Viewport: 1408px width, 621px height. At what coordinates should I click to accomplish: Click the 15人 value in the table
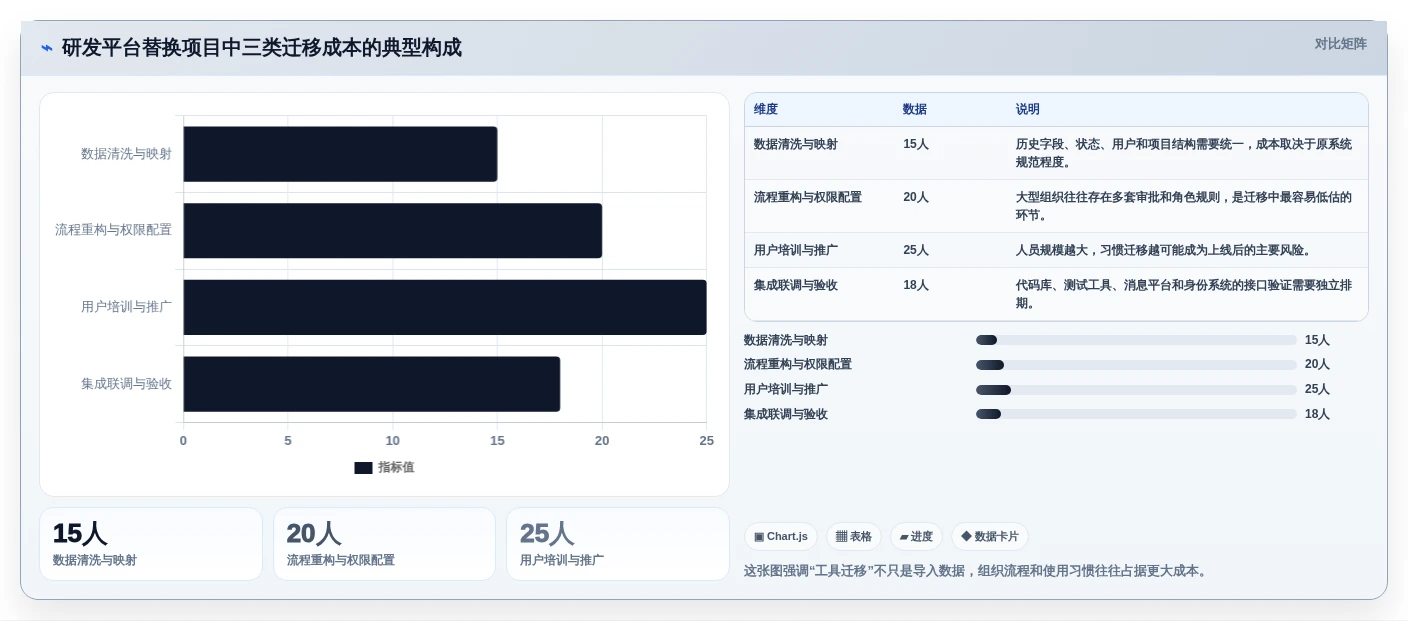916,144
